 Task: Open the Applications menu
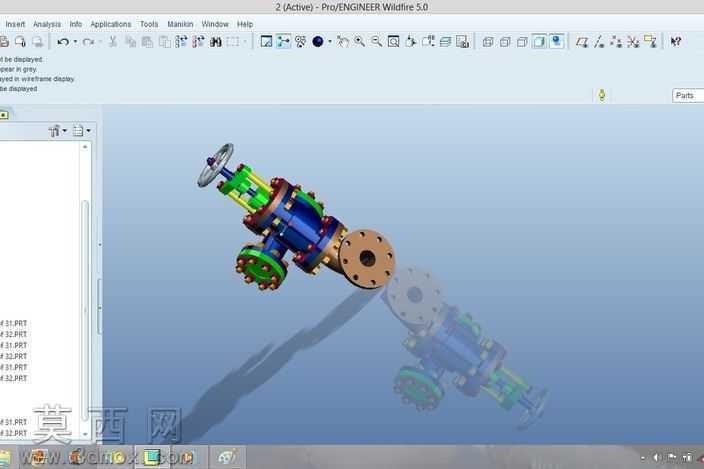click(111, 24)
